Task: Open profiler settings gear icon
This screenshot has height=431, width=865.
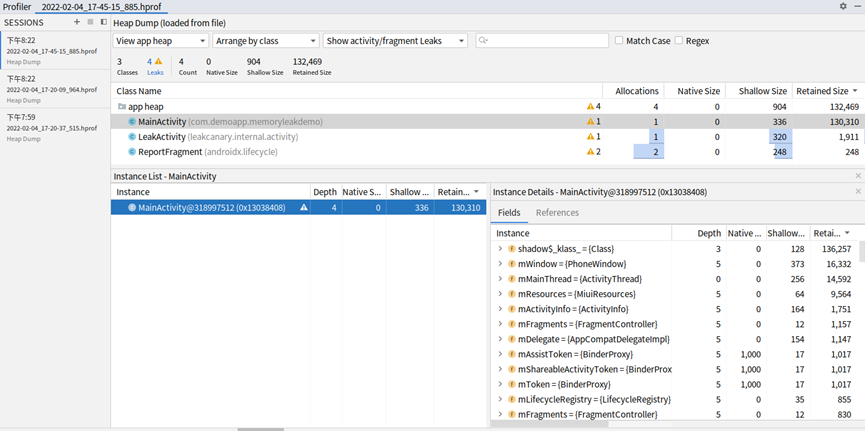Action: [843, 6]
